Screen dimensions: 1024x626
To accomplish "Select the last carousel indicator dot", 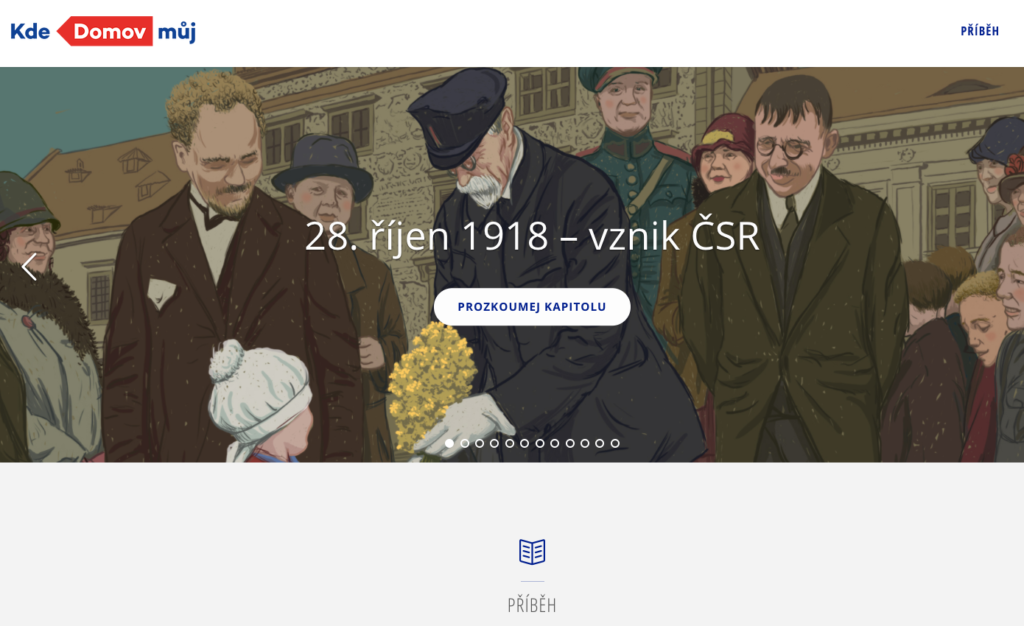I will click(615, 443).
